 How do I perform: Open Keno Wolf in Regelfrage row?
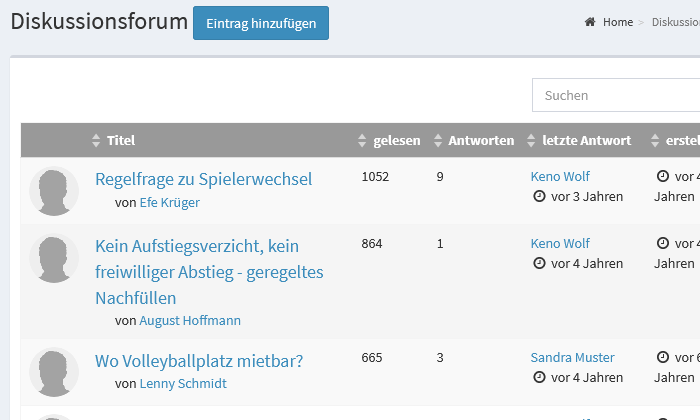(560, 176)
